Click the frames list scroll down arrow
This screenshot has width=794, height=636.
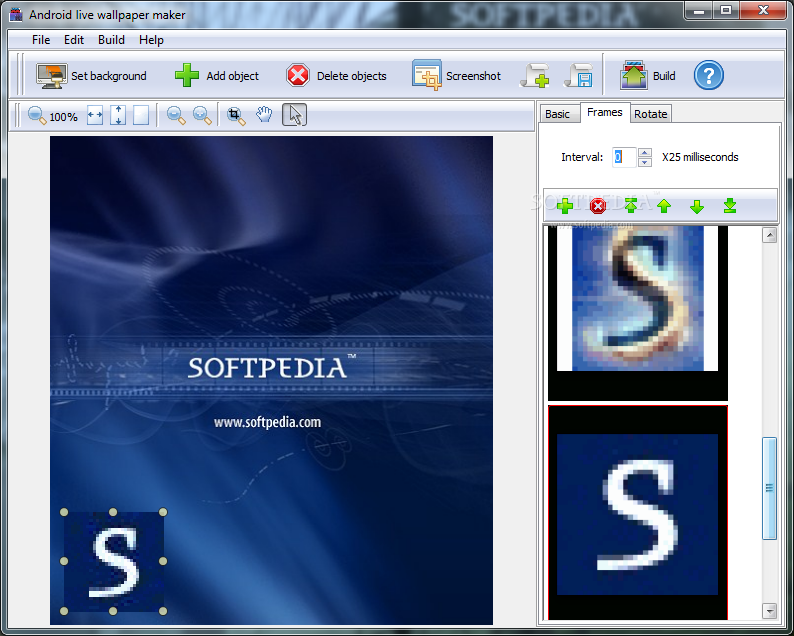click(x=770, y=611)
